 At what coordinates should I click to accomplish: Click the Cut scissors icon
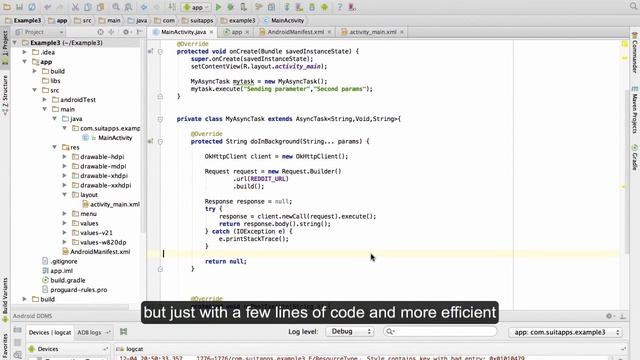(x=75, y=7)
